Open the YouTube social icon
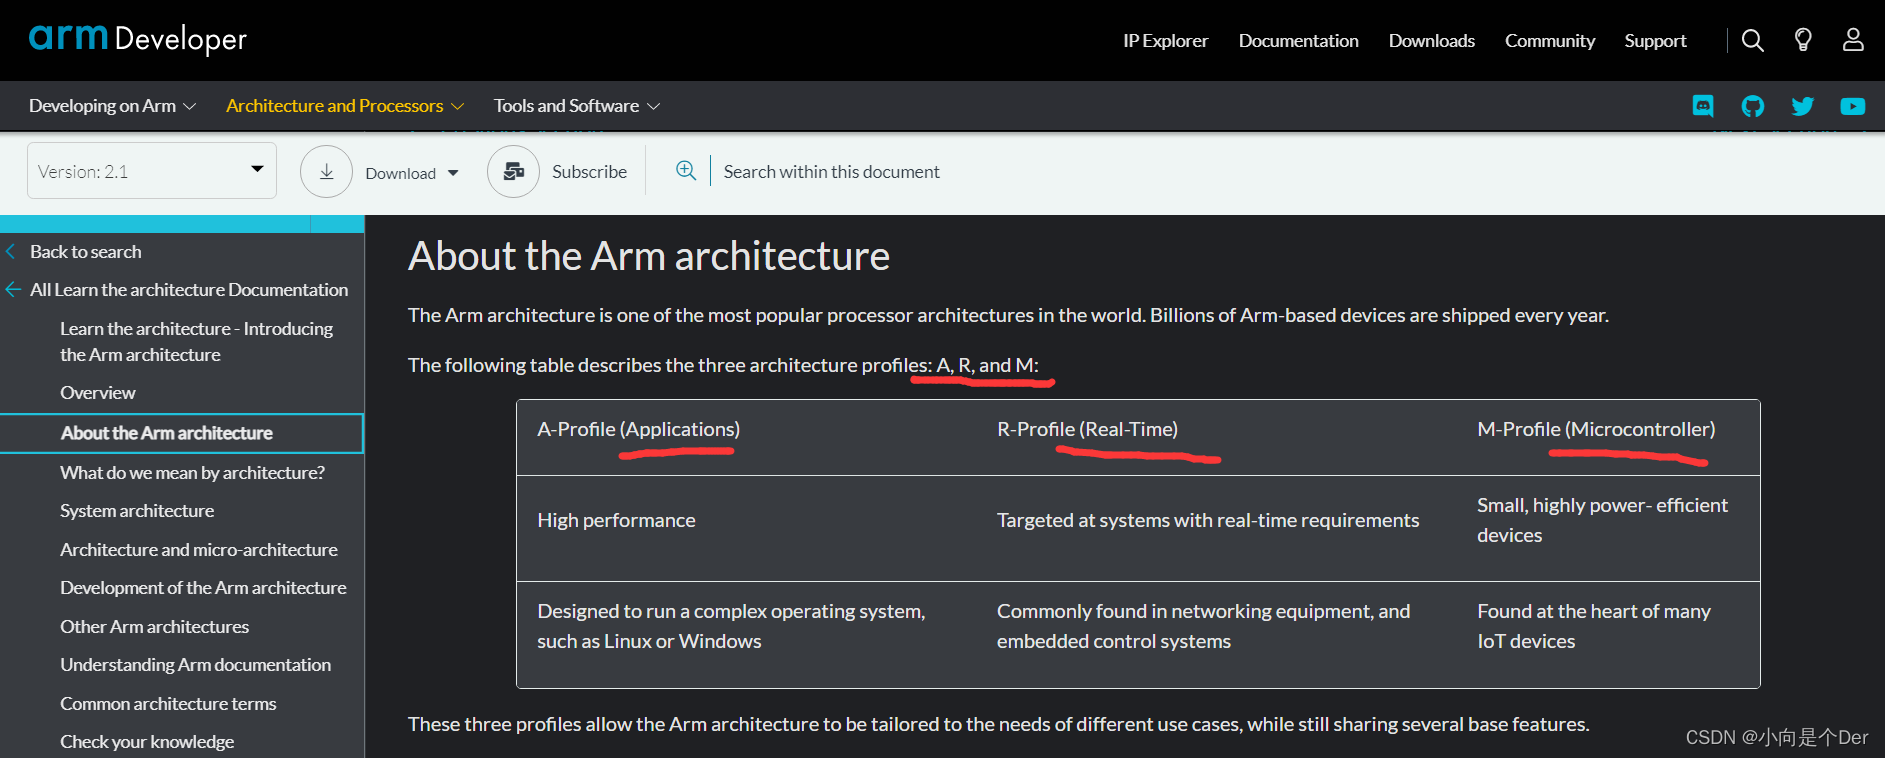This screenshot has width=1885, height=758. 1853,106
